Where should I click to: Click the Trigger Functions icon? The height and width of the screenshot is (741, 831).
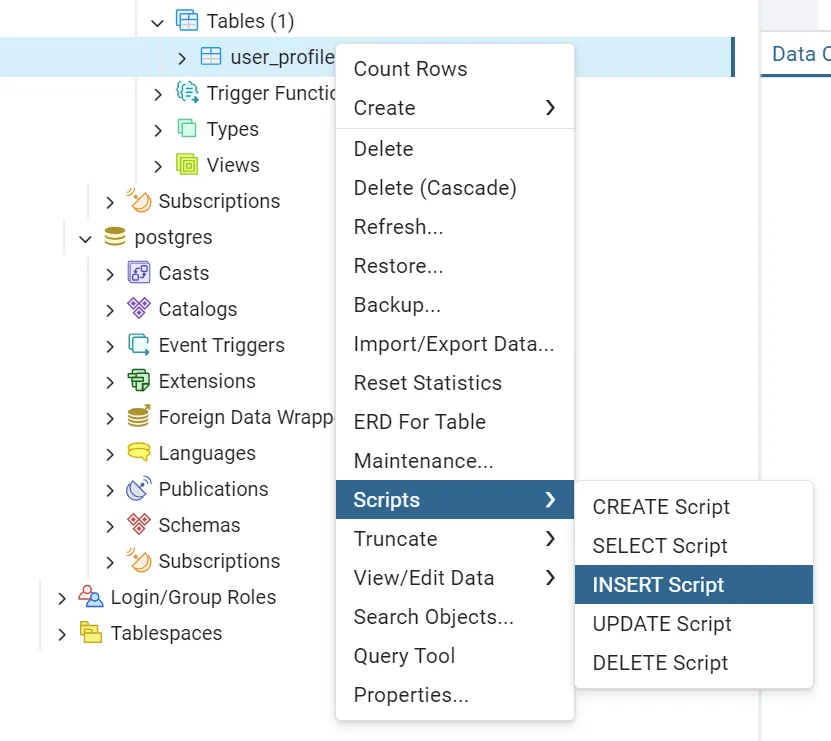(187, 93)
